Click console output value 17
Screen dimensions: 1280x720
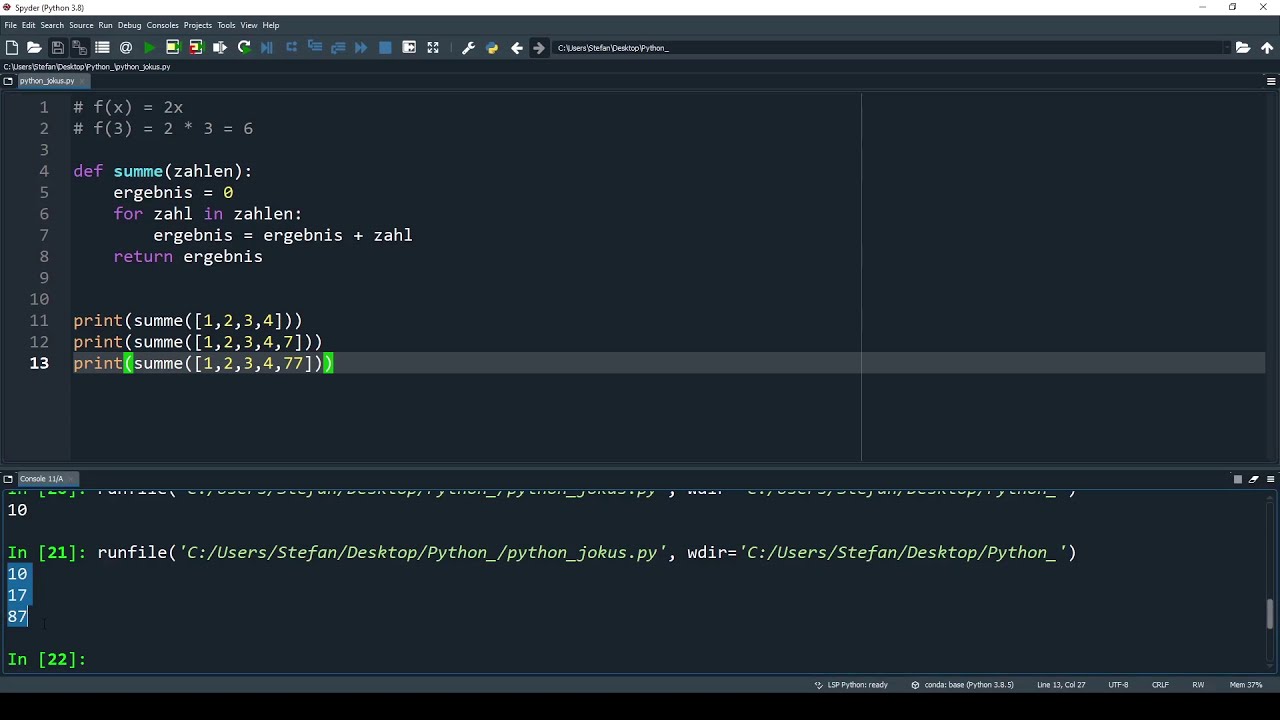click(17, 595)
